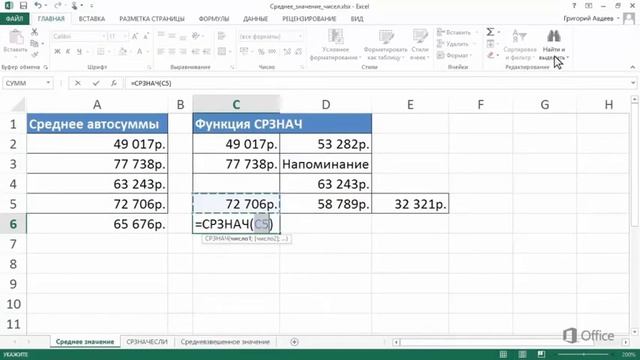Screen dimensions: 640x360
Task: Click the Help question mark icon
Action: click(x=574, y=6)
